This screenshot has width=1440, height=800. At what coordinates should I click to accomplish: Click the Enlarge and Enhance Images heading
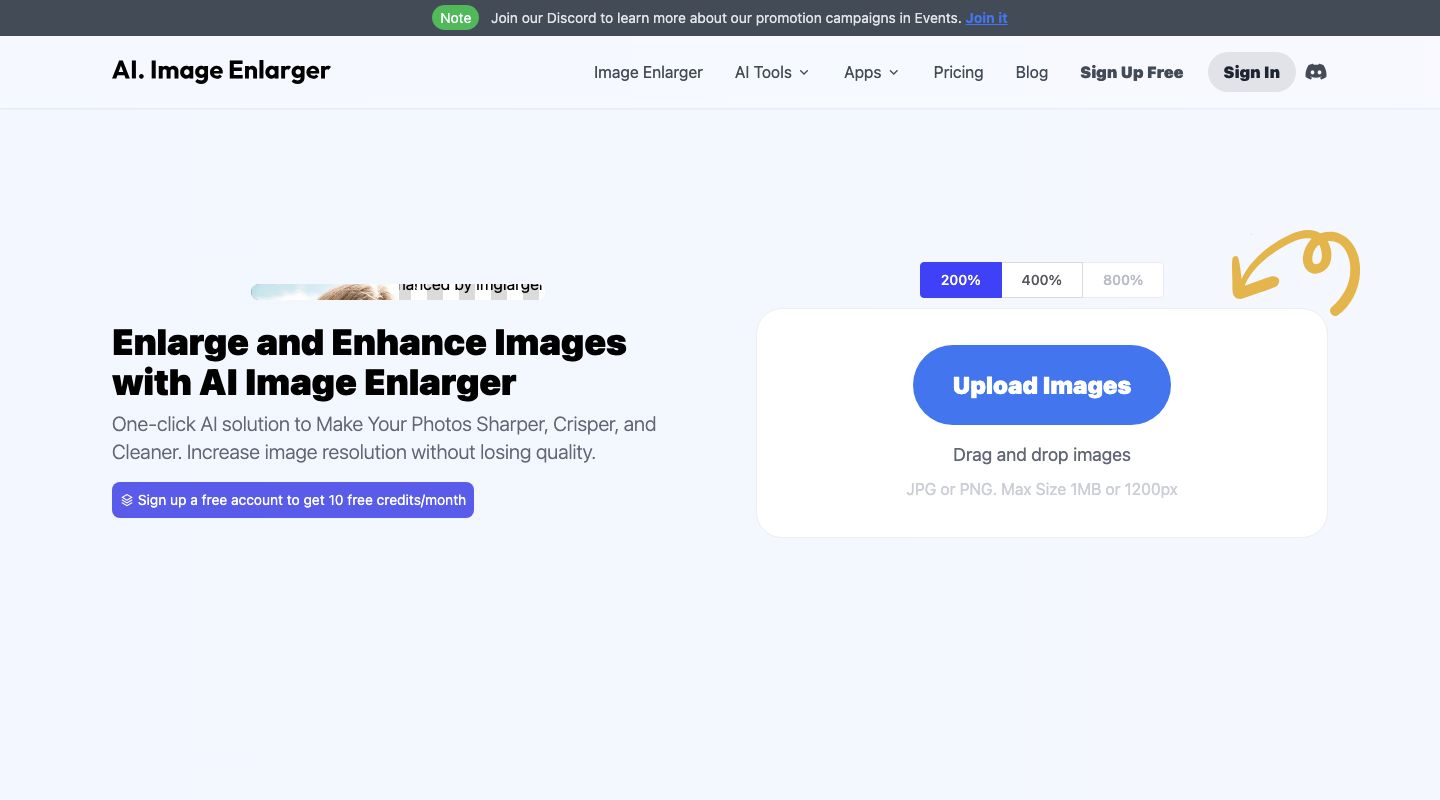click(x=369, y=362)
